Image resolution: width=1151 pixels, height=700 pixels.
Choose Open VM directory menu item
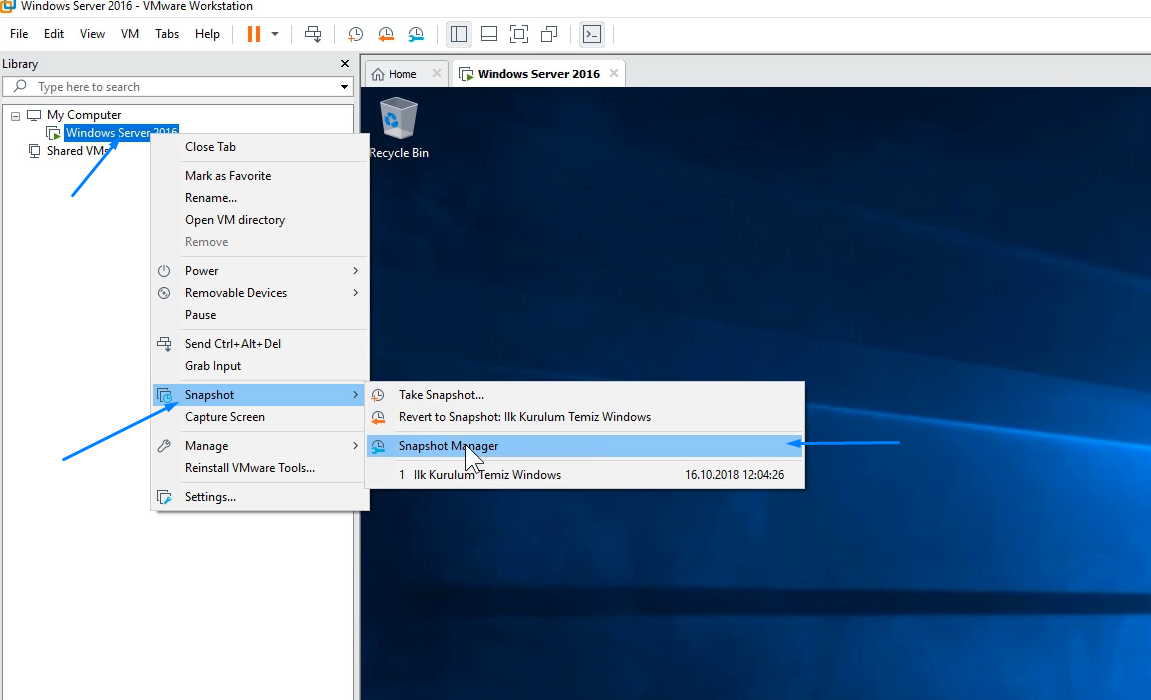point(260,220)
